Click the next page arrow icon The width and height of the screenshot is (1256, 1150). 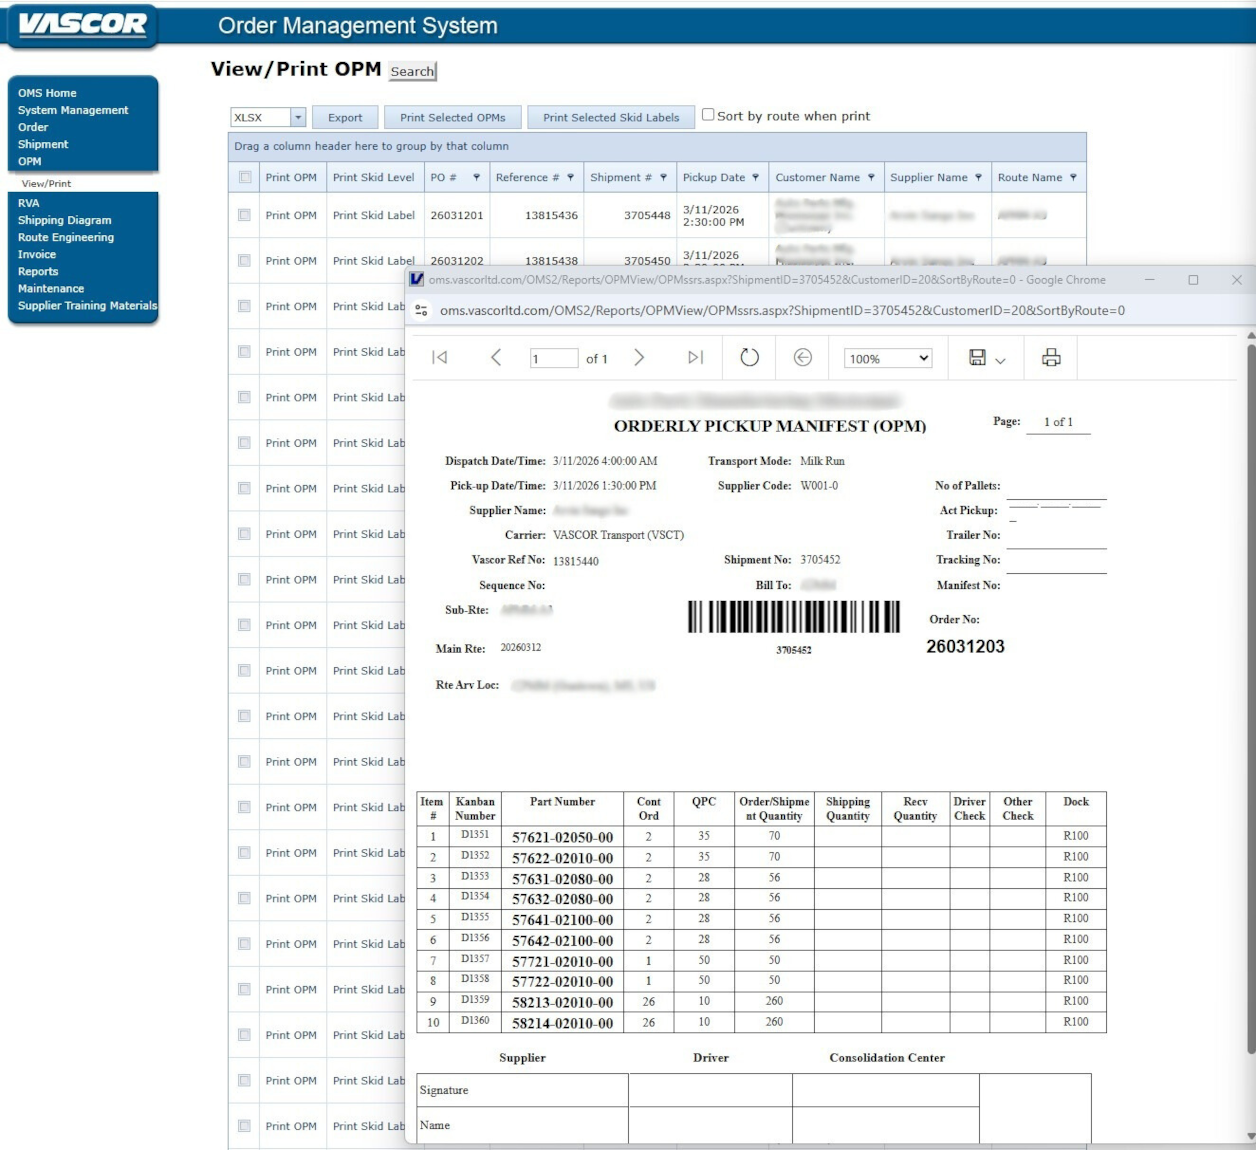click(639, 358)
